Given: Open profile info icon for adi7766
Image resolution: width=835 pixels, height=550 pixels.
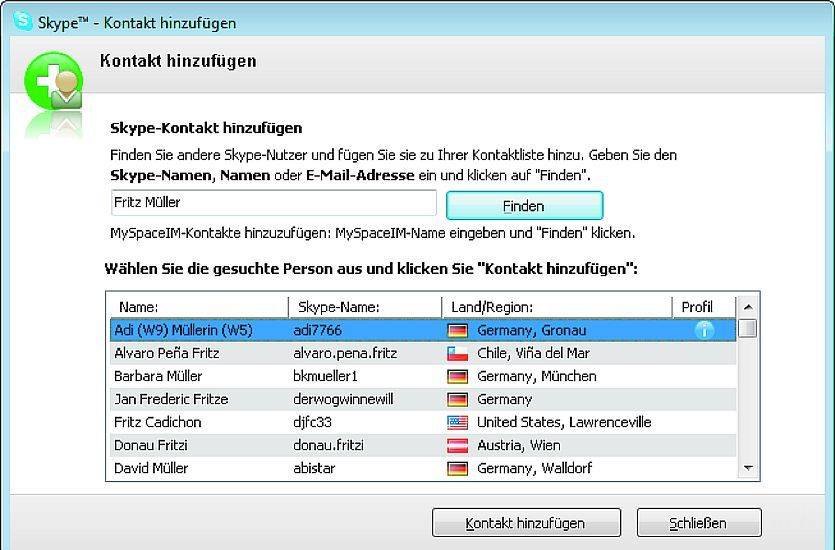Looking at the screenshot, I should [x=704, y=330].
